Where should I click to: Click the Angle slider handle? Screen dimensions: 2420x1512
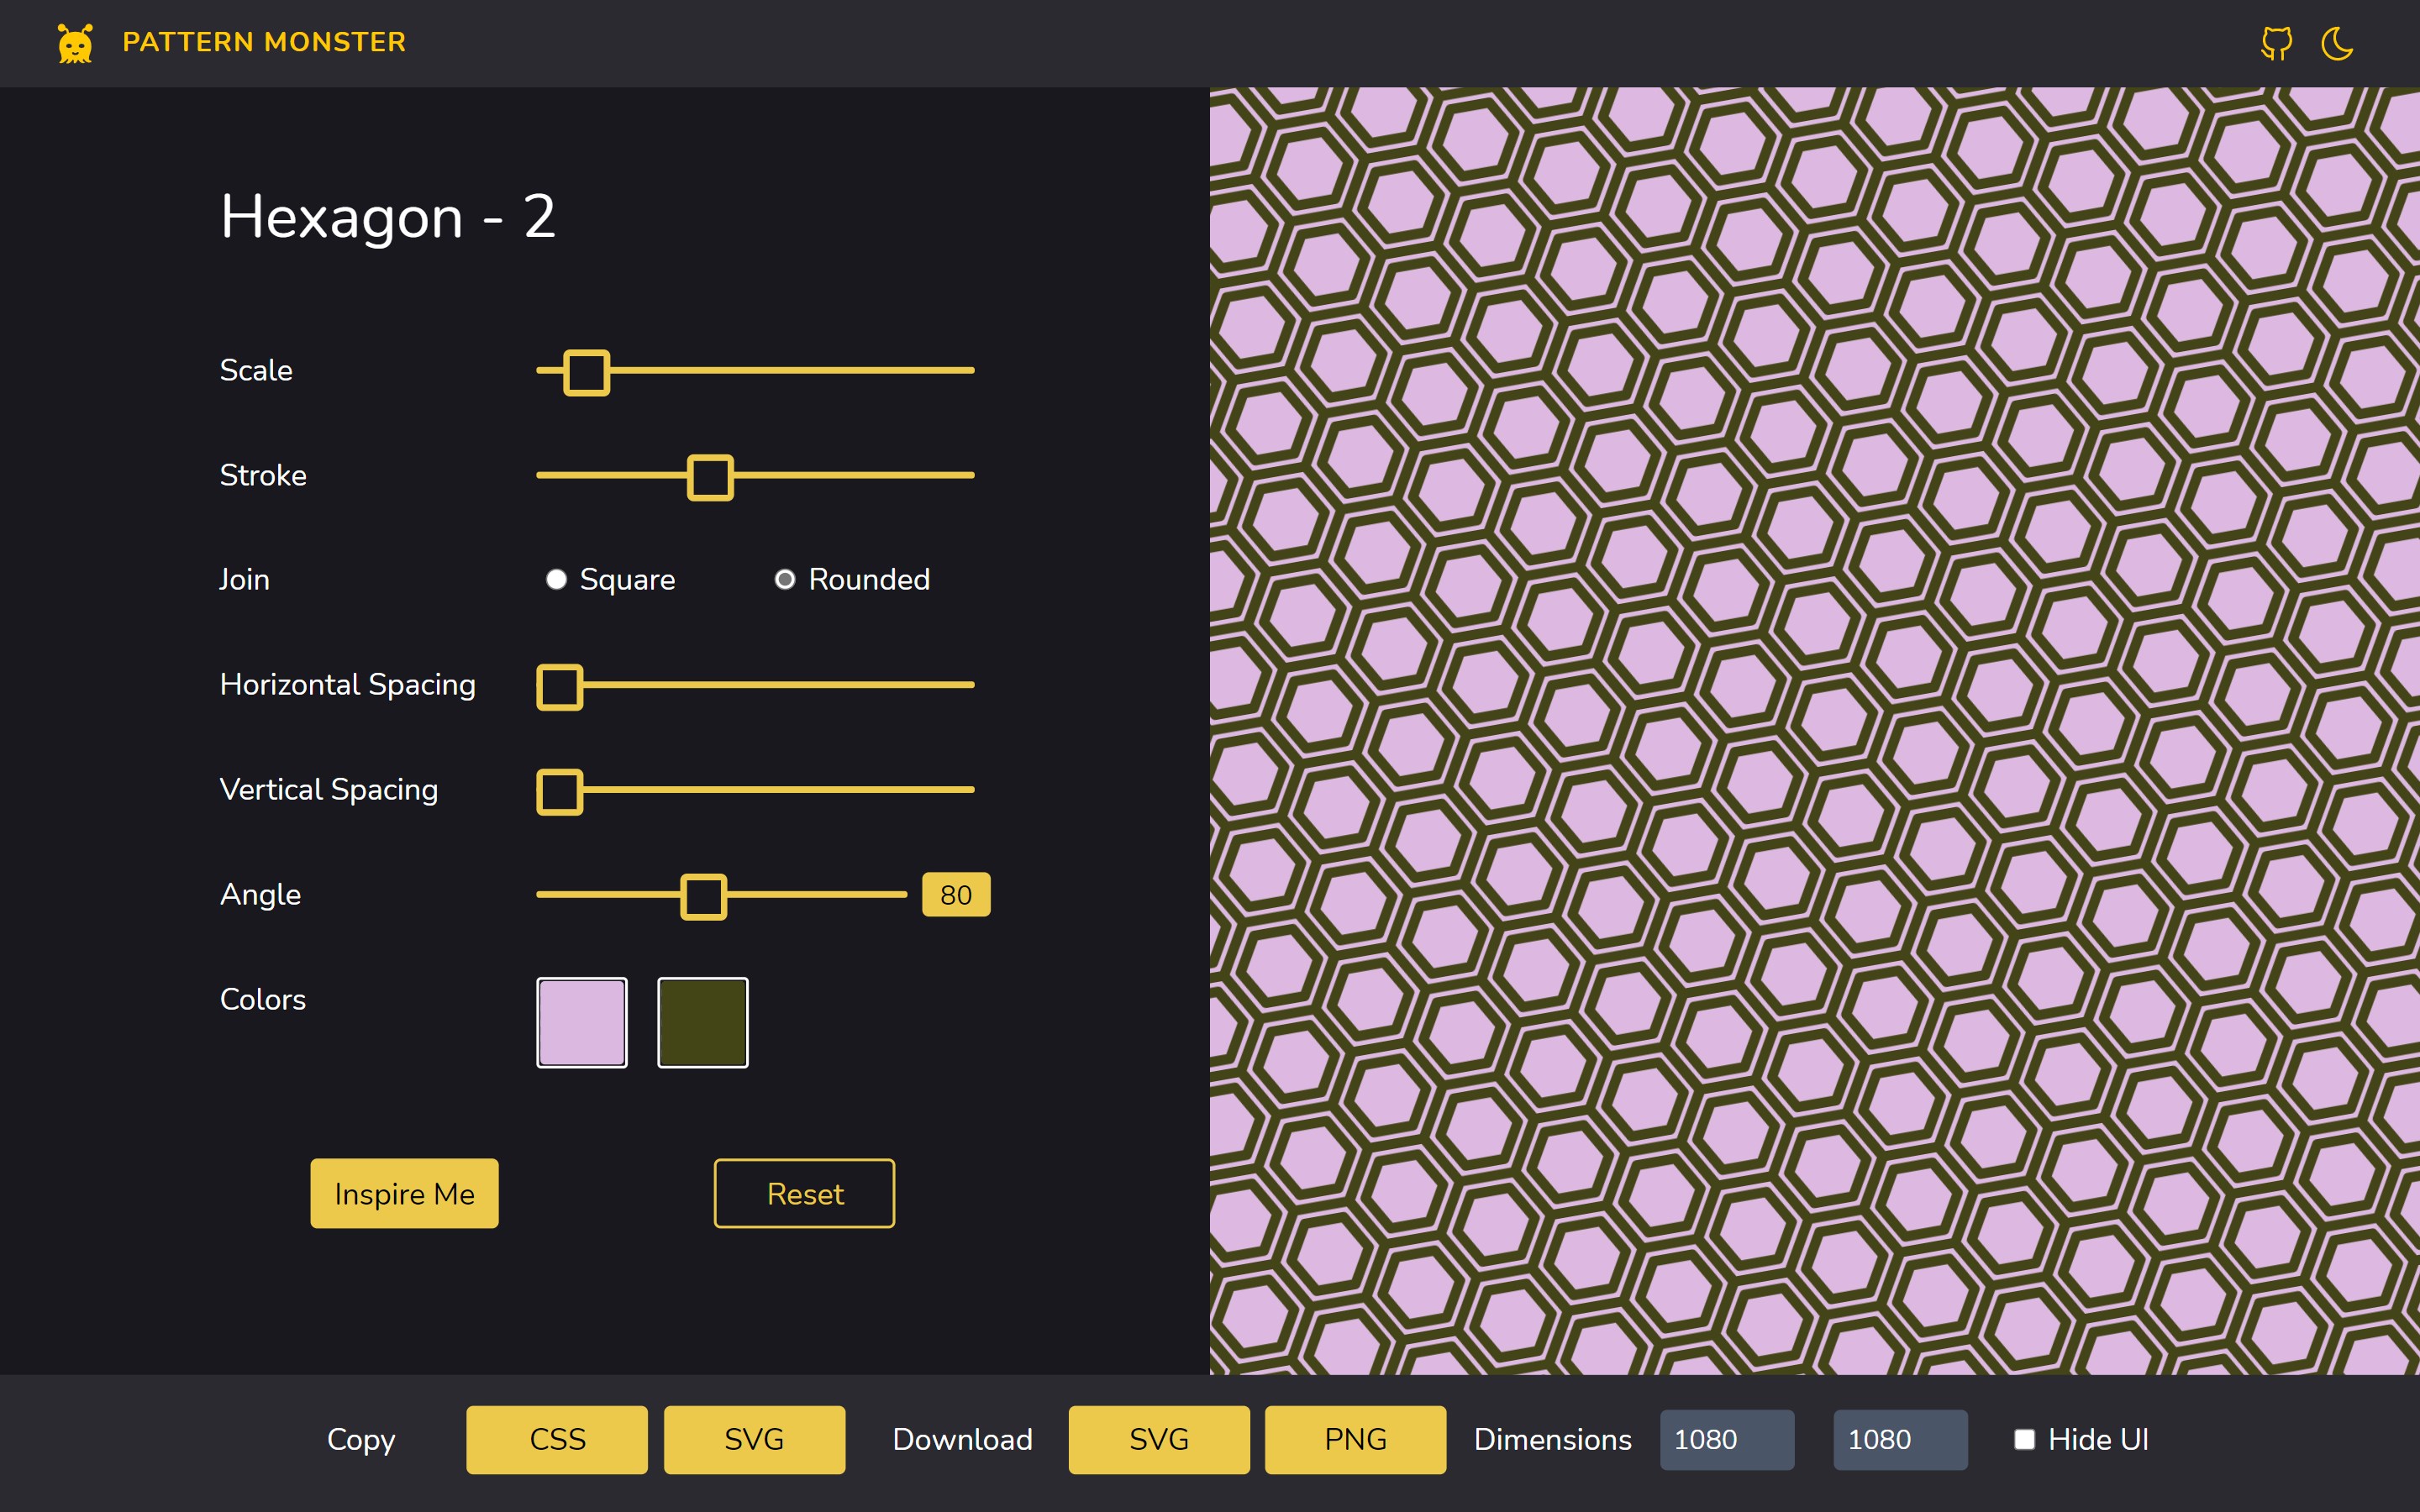(703, 896)
